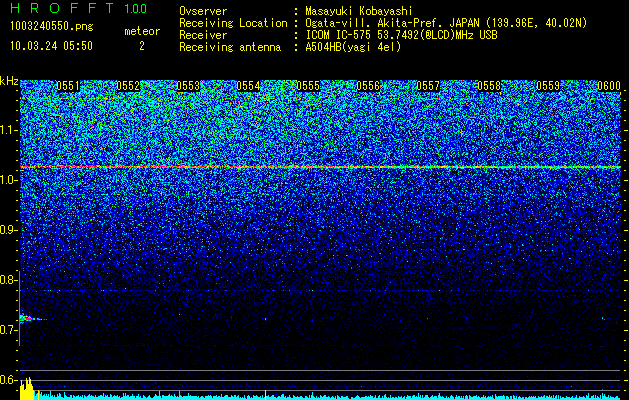
Task: Click the 0556 time marker
Action: coord(368,86)
